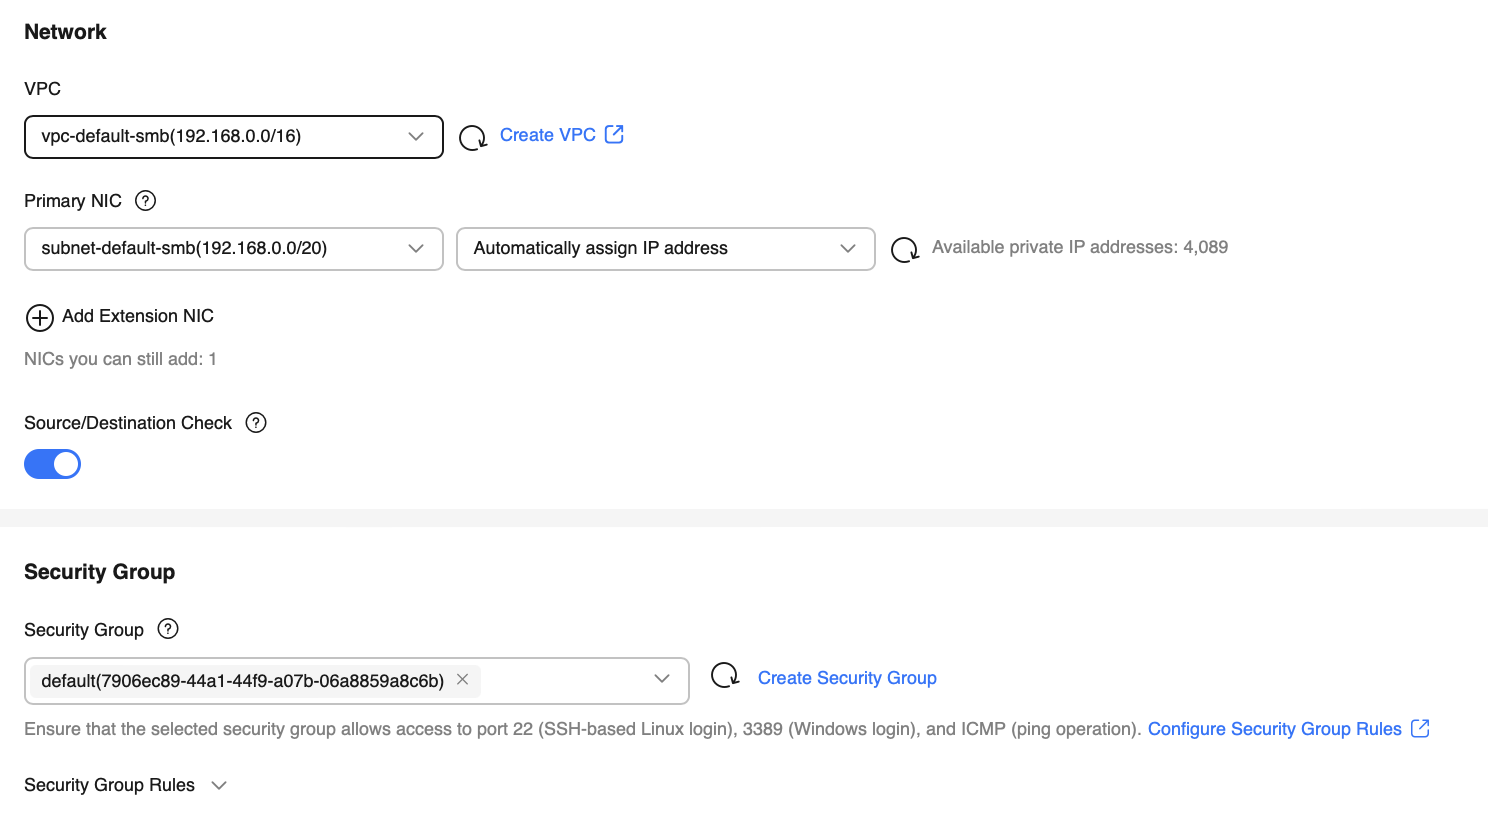Click the help icon beside the Security Group label
Screen dimensions: 1488x822
pos(168,629)
